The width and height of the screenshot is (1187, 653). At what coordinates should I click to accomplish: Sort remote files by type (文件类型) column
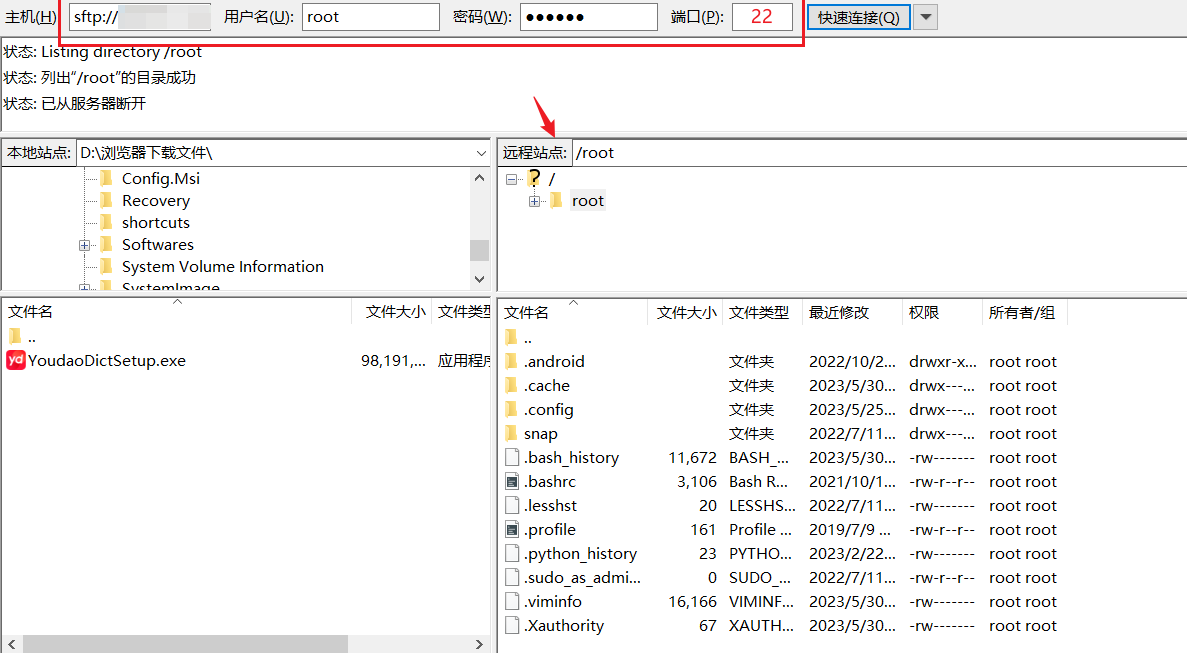762,313
